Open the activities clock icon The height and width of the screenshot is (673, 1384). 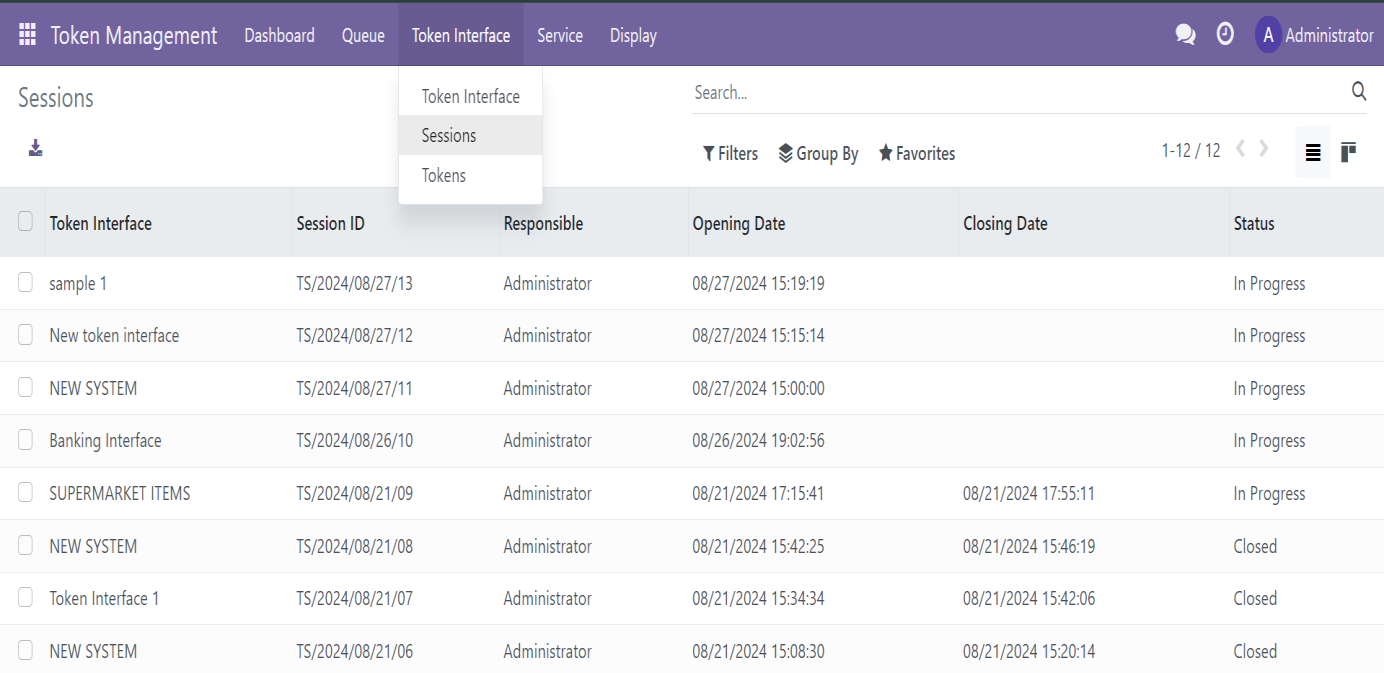1225,35
